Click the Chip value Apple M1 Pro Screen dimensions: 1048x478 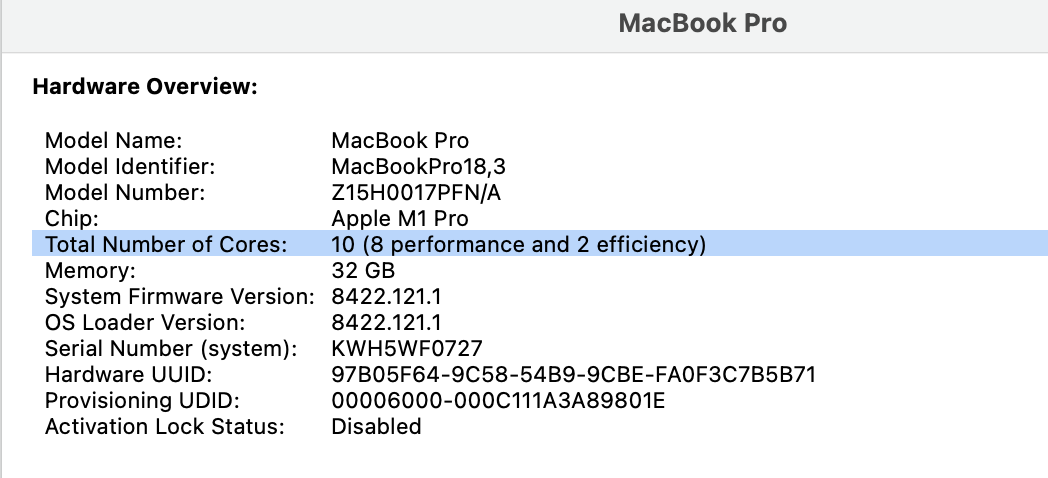pyautogui.click(x=400, y=219)
